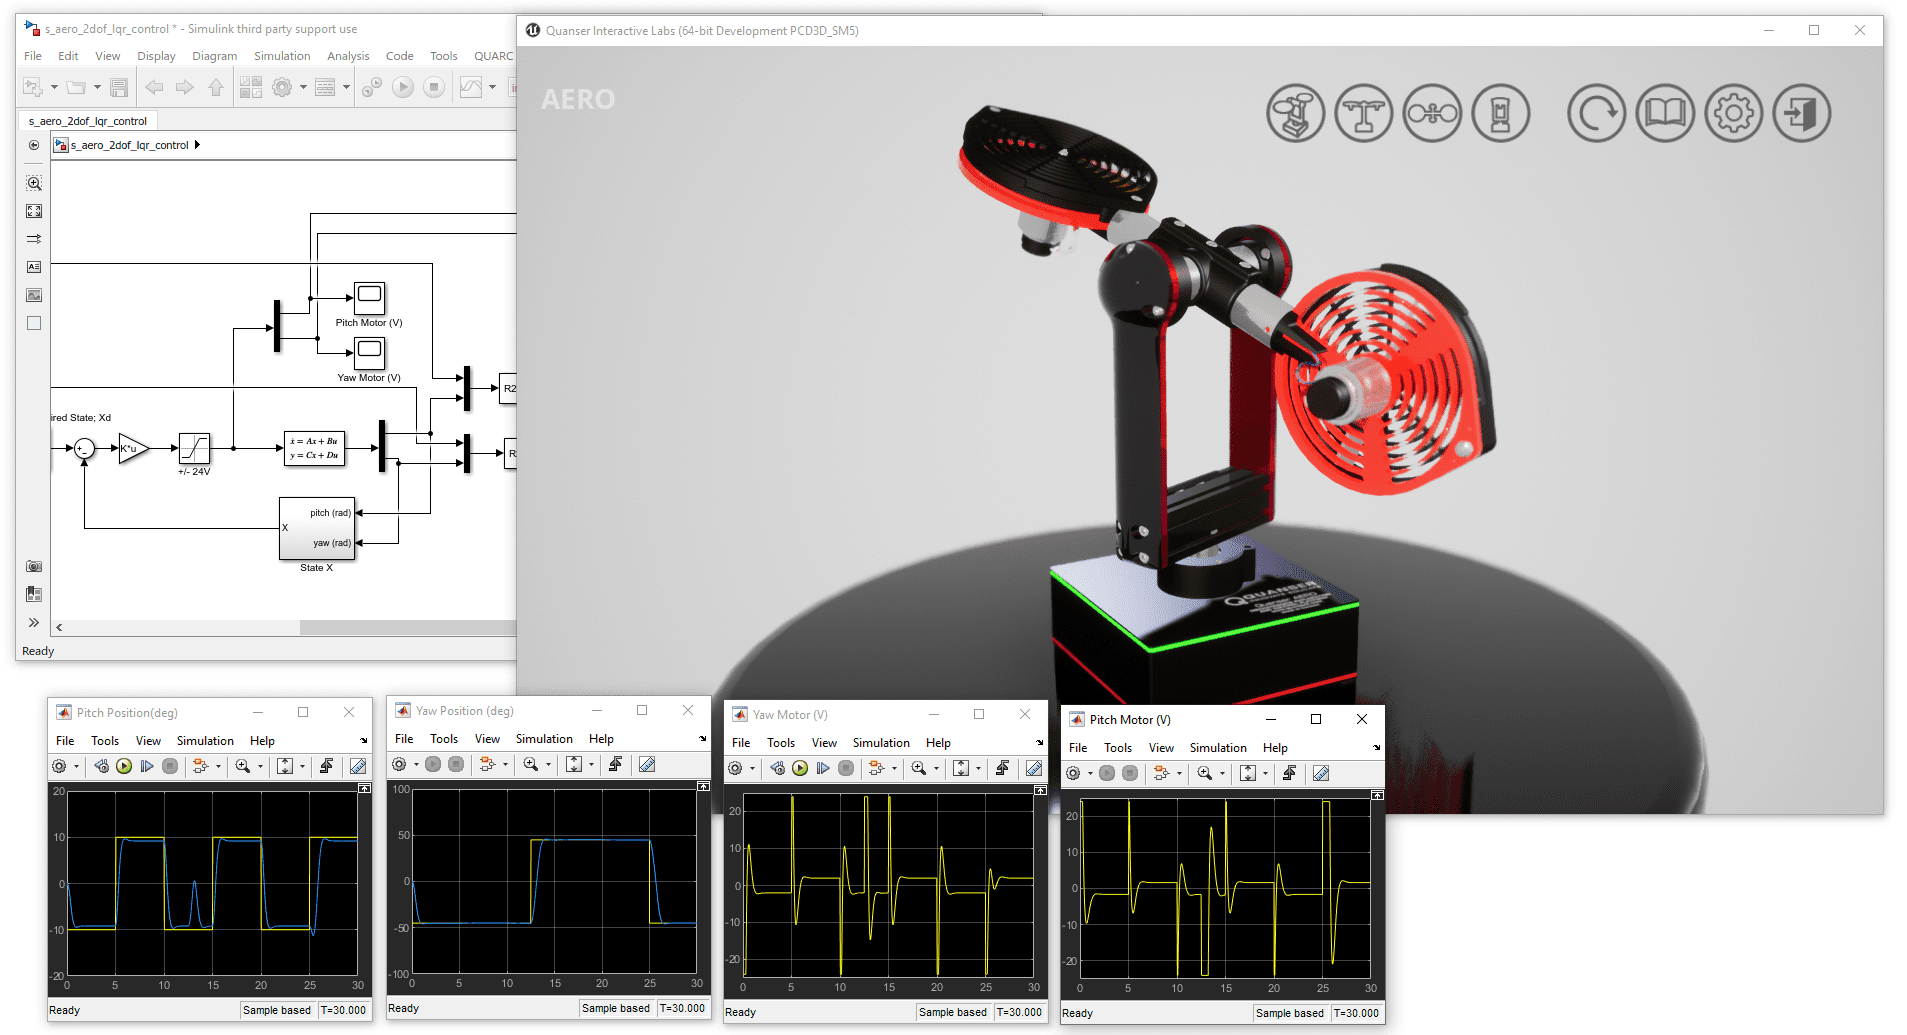Toggle maximize axes button in Pitch Motor plot
Image resolution: width=1907 pixels, height=1035 pixels.
(1377, 795)
